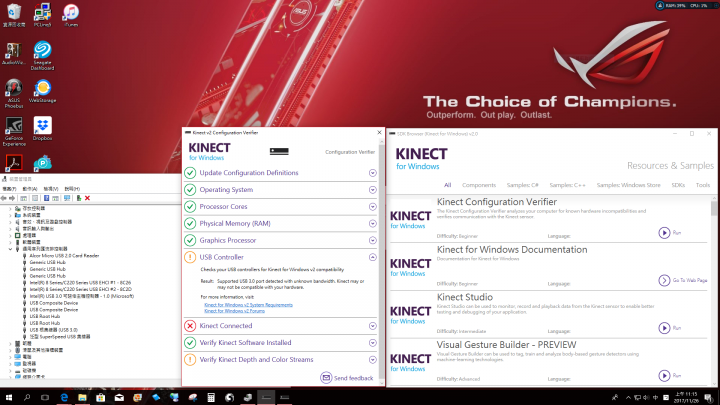Open the ASUS Phoebus desktop shortcut
This screenshot has width=720, height=405.
coord(14,93)
